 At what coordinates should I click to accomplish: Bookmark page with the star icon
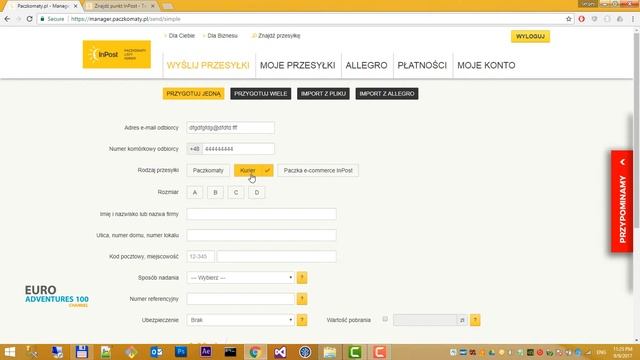tap(569, 19)
